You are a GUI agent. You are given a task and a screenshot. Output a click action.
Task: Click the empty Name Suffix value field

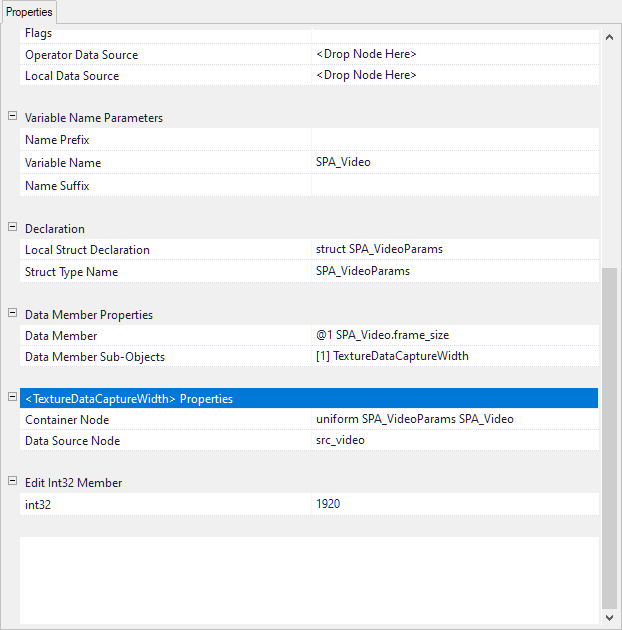455,185
